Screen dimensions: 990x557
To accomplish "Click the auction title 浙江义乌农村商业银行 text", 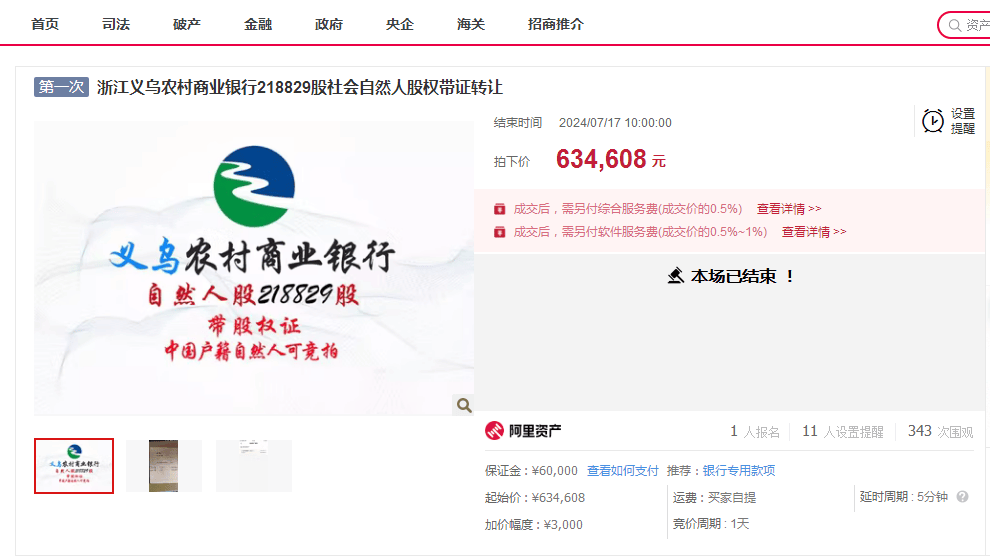I will (x=300, y=87).
